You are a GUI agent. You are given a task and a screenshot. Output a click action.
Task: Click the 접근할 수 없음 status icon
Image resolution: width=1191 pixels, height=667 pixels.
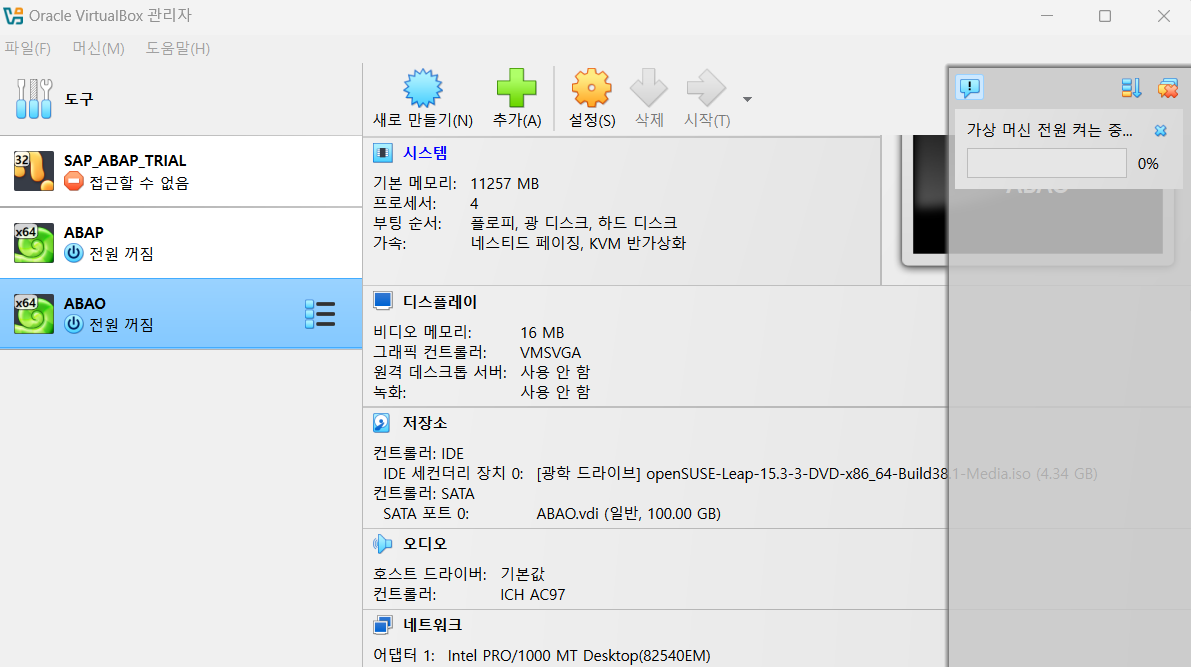74,182
